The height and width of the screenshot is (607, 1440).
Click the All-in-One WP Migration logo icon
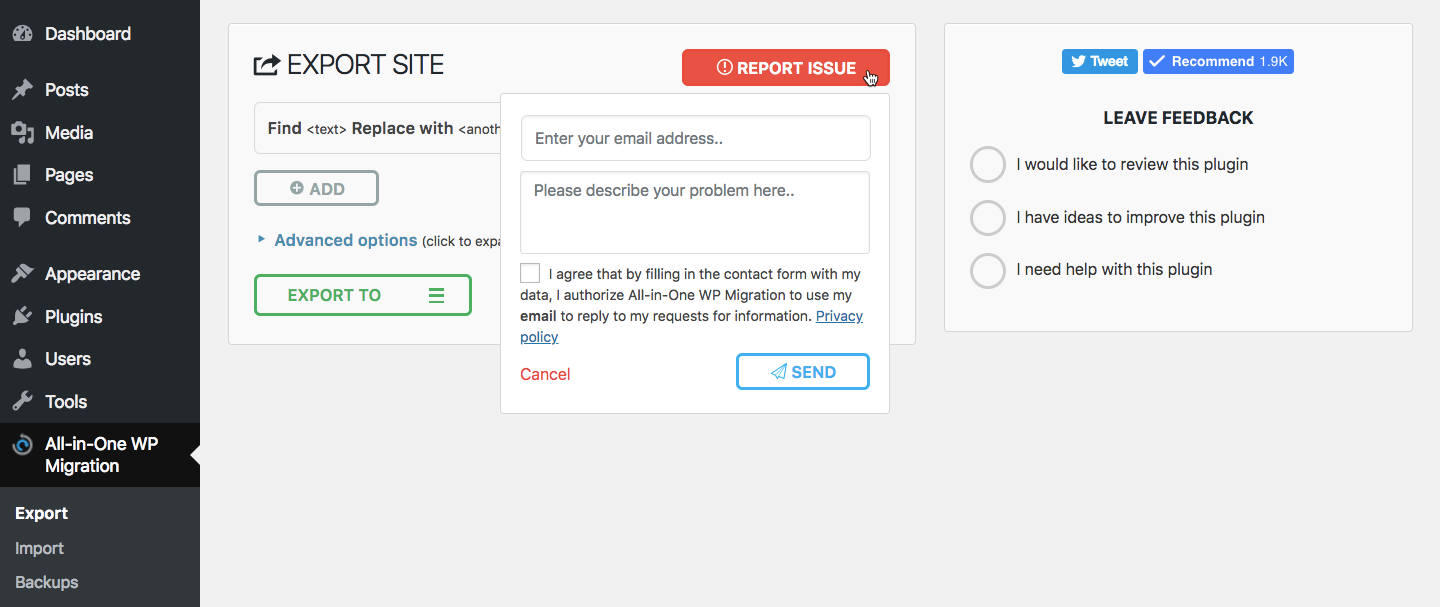22,445
